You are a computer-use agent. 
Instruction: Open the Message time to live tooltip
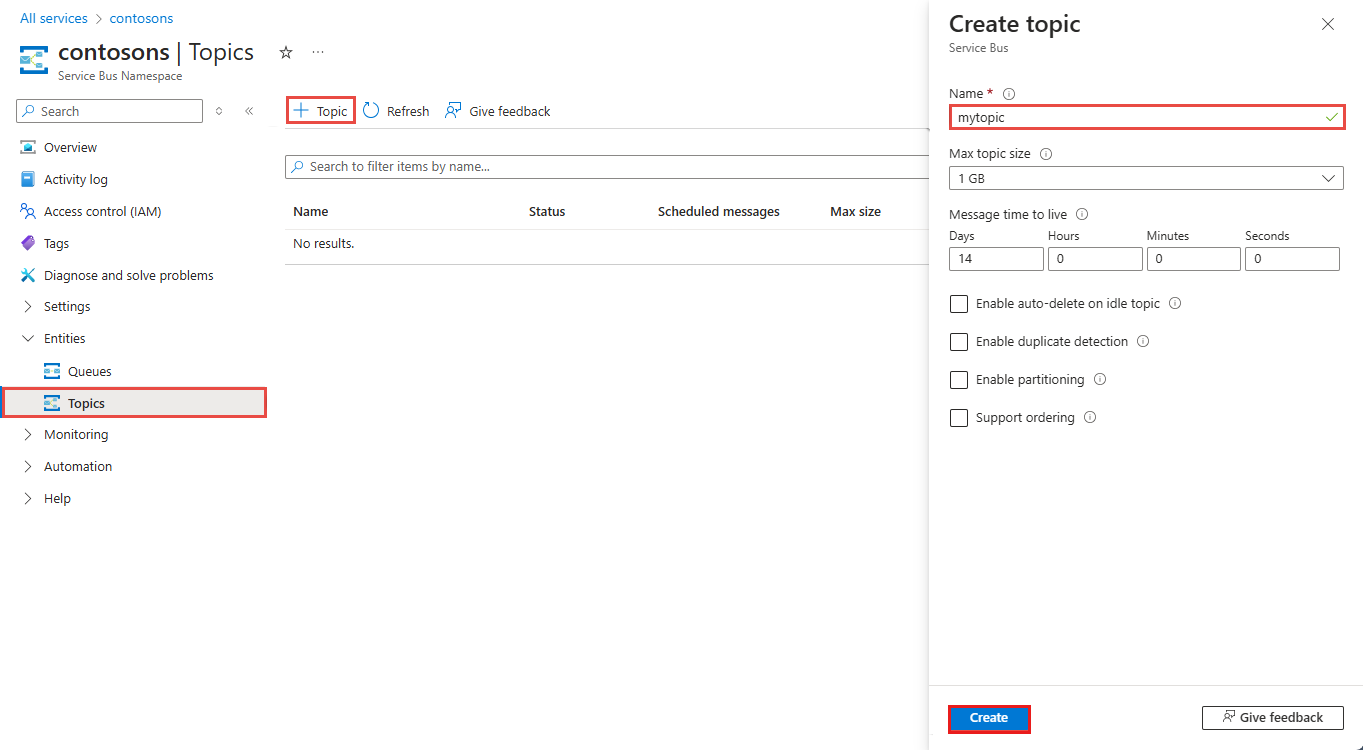click(1082, 214)
